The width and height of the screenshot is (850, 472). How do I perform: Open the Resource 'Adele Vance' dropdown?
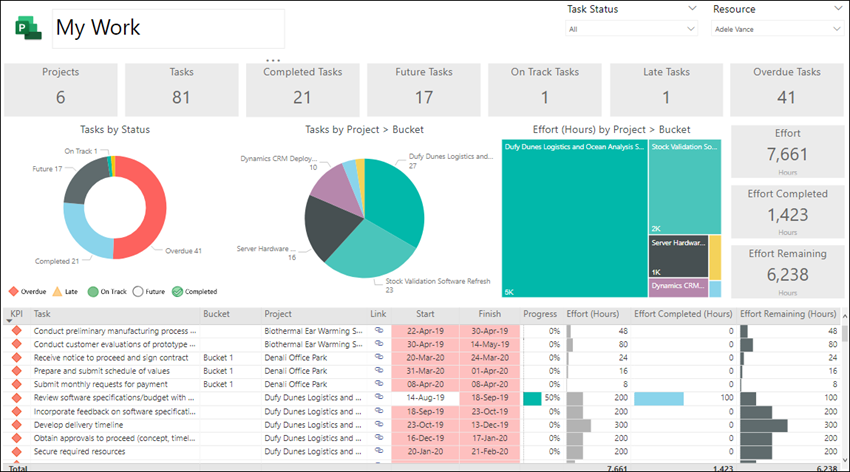[777, 29]
